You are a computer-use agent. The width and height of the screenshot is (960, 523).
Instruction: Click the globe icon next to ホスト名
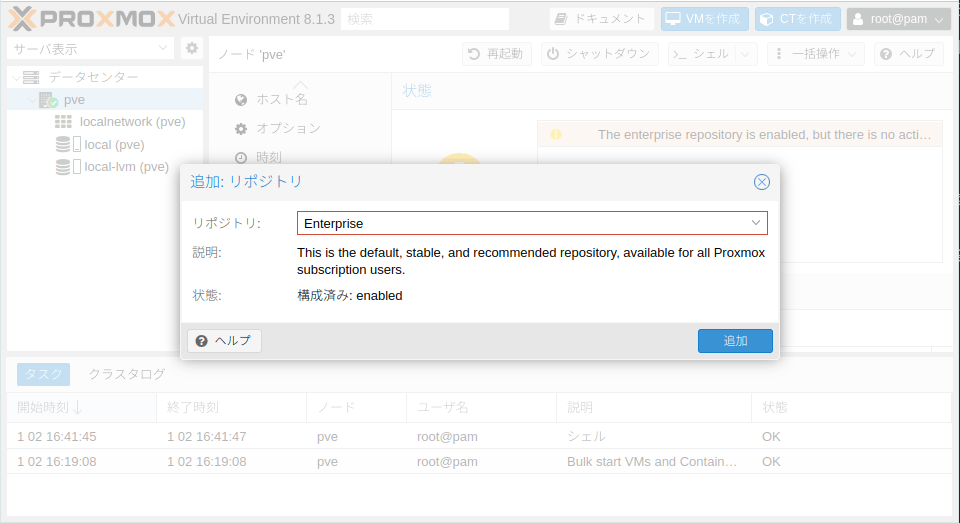[x=241, y=100]
